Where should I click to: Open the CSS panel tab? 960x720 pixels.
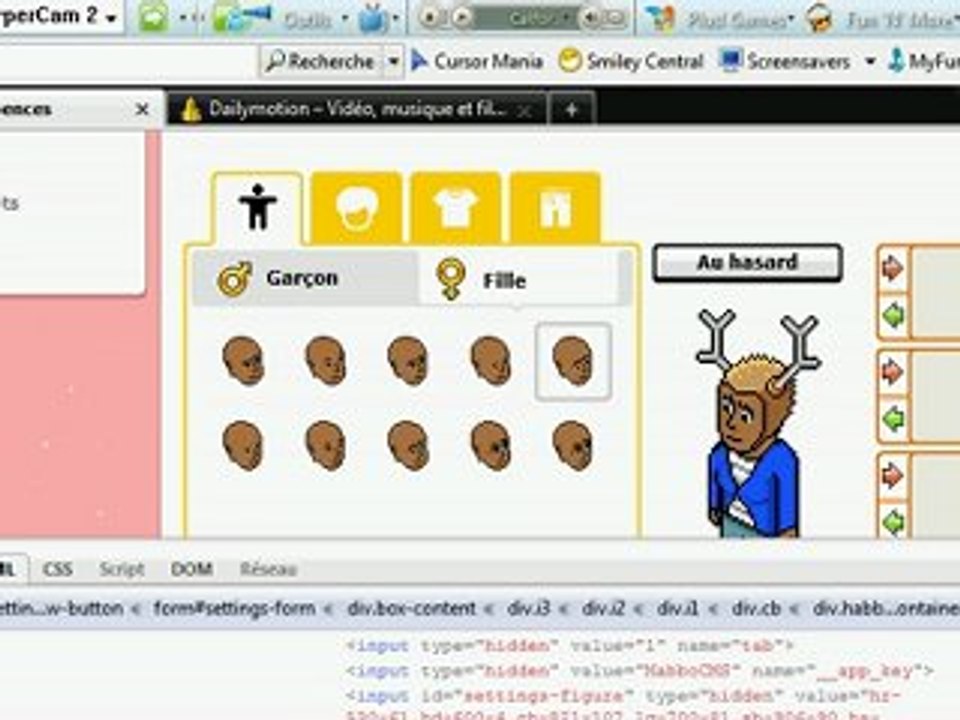click(58, 569)
